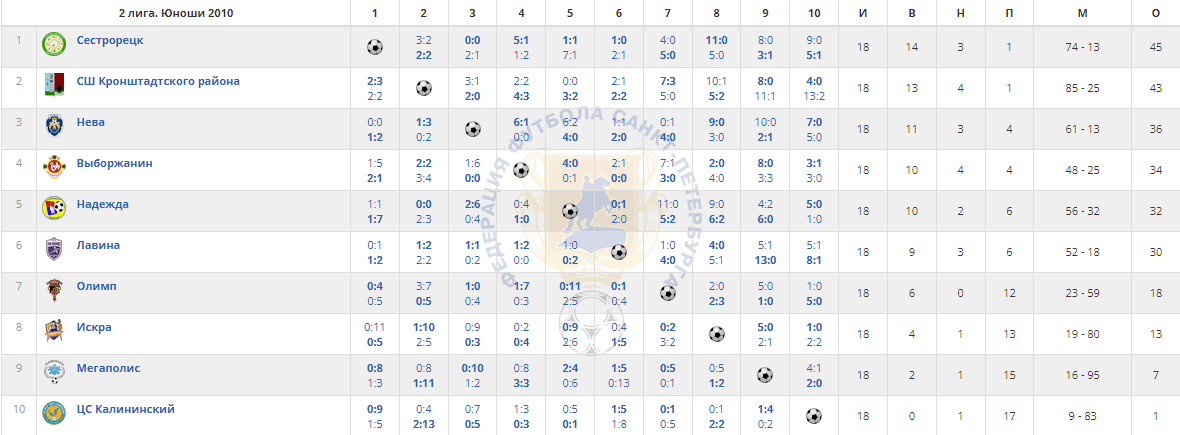Open the Выборжанин team link
The width and height of the screenshot is (1180, 435).
click(x=114, y=163)
